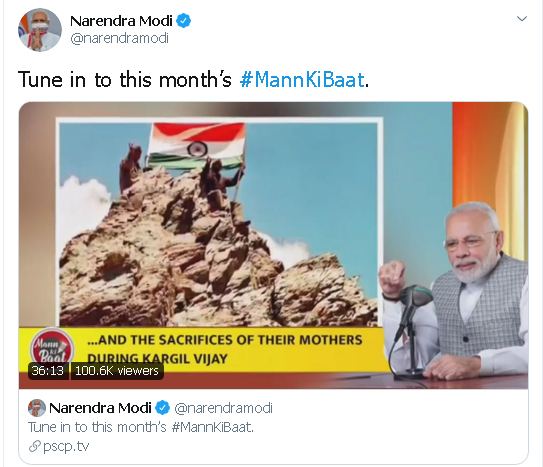Screen dimensions: 543x467
Task: Click the 36:13 duration badge
Action: (x=48, y=371)
